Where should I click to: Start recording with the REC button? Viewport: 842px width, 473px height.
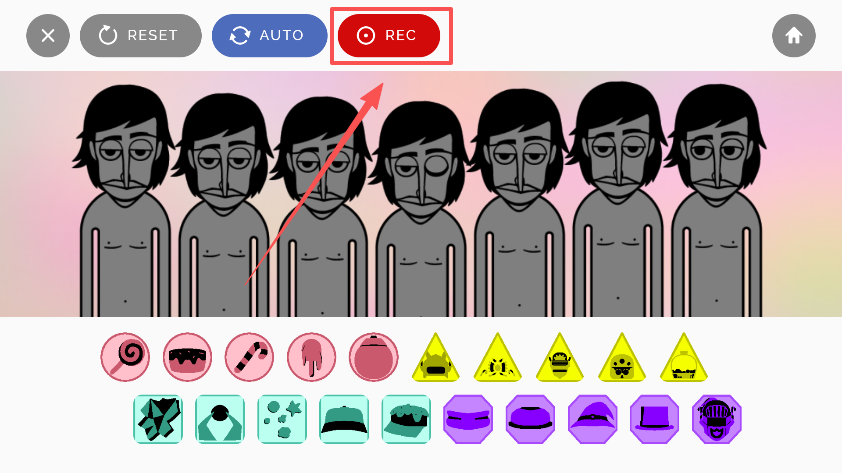tap(389, 35)
